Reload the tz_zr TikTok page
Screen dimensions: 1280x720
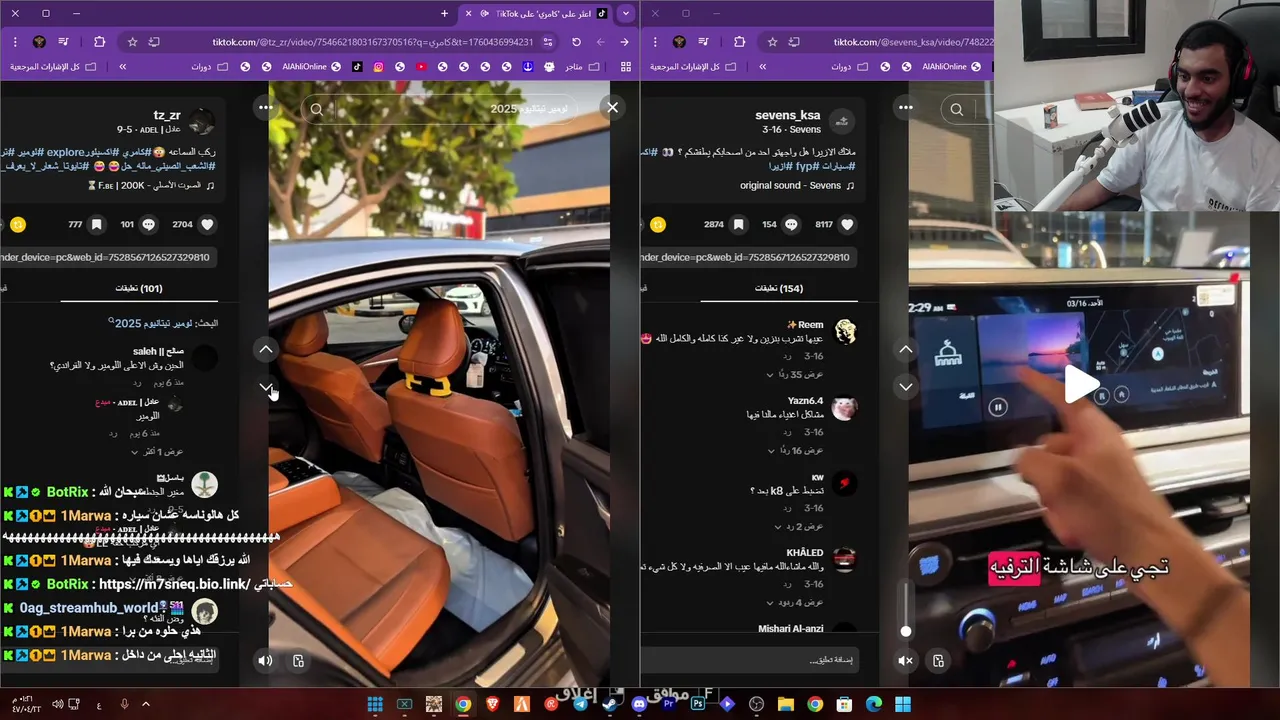pyautogui.click(x=576, y=42)
